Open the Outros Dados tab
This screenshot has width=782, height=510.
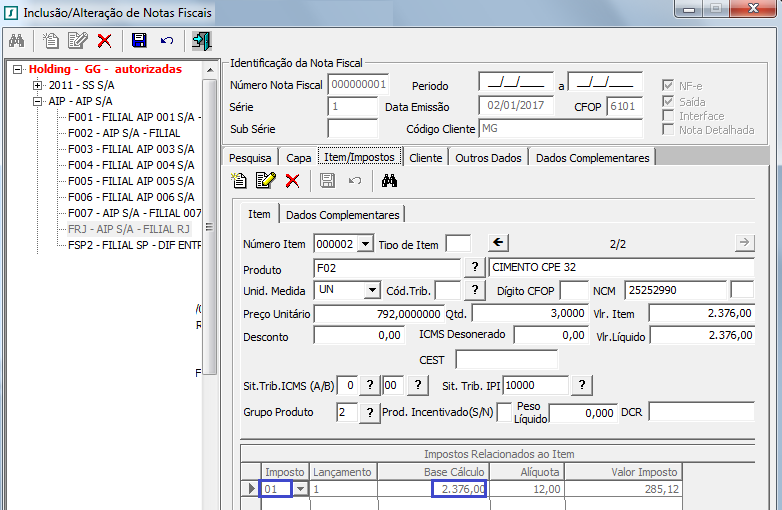488,157
